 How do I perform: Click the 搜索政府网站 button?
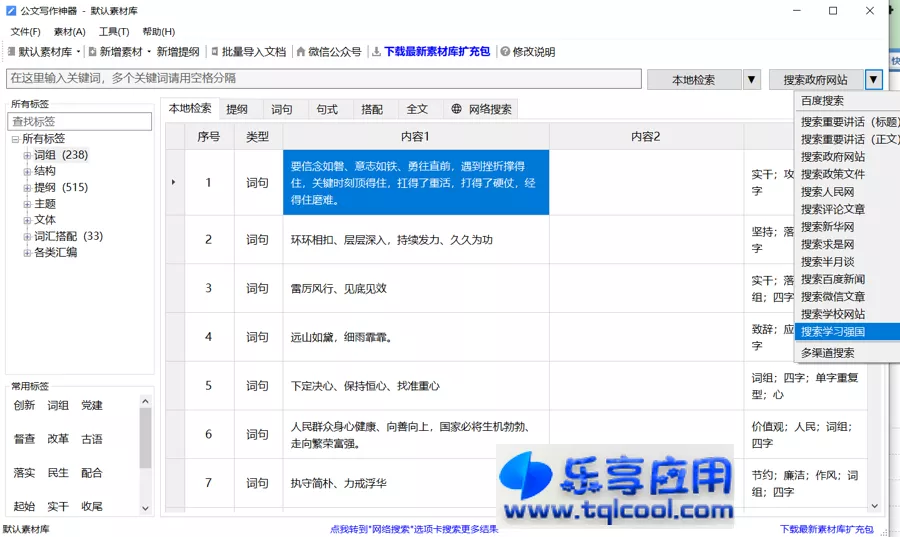point(816,80)
